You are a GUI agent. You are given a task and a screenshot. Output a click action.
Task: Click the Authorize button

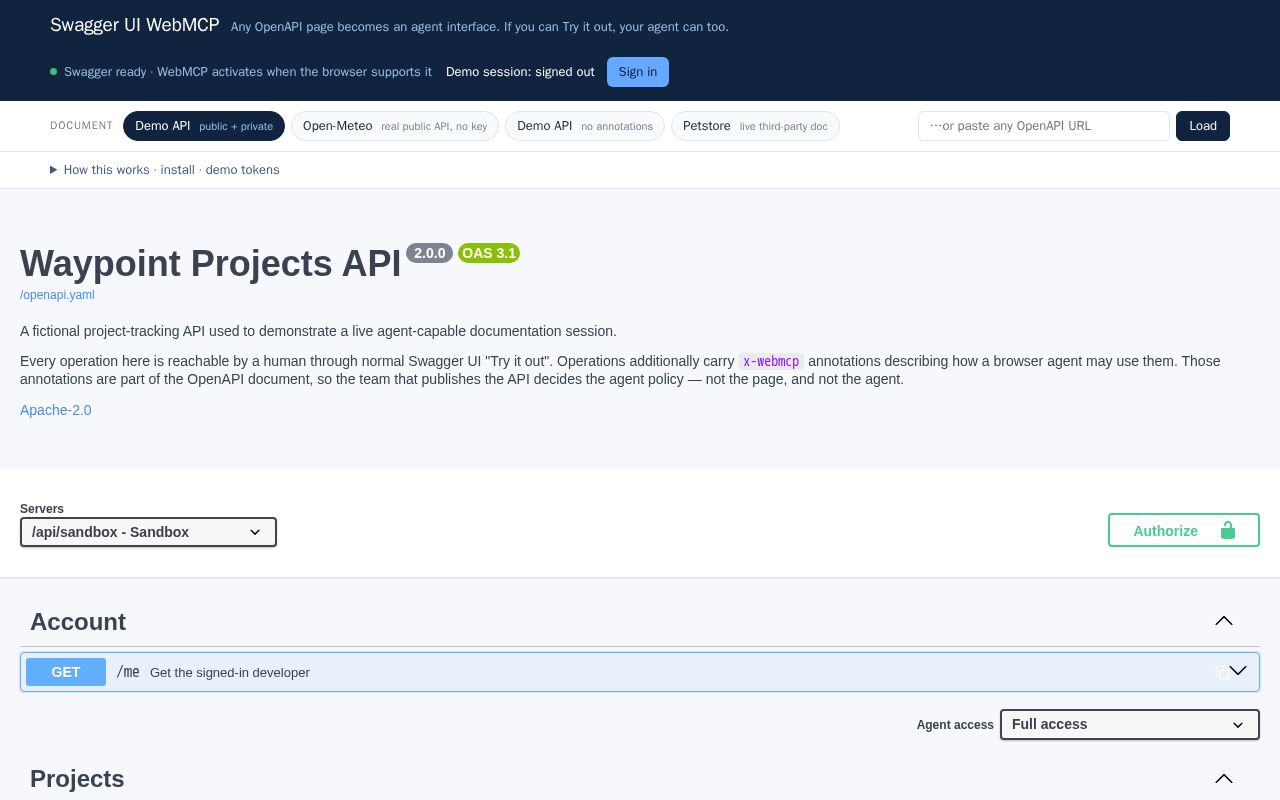(1184, 530)
